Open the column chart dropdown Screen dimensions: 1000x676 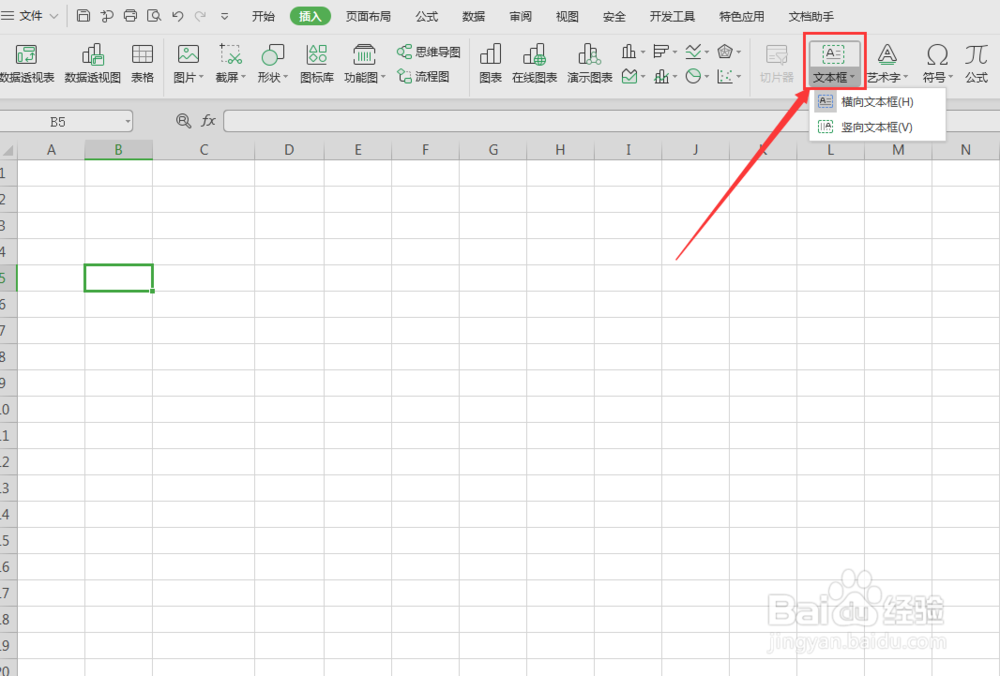(x=633, y=51)
